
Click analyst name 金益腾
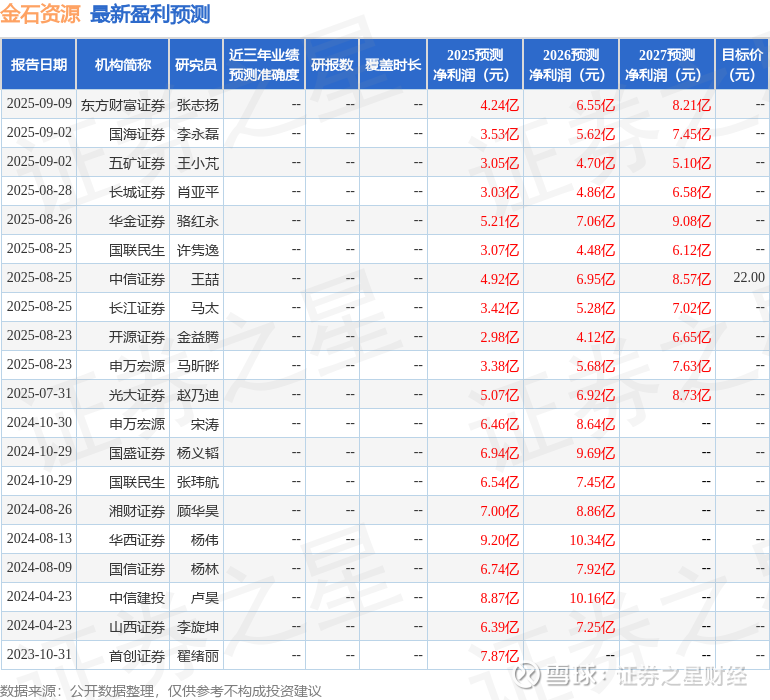click(197, 337)
